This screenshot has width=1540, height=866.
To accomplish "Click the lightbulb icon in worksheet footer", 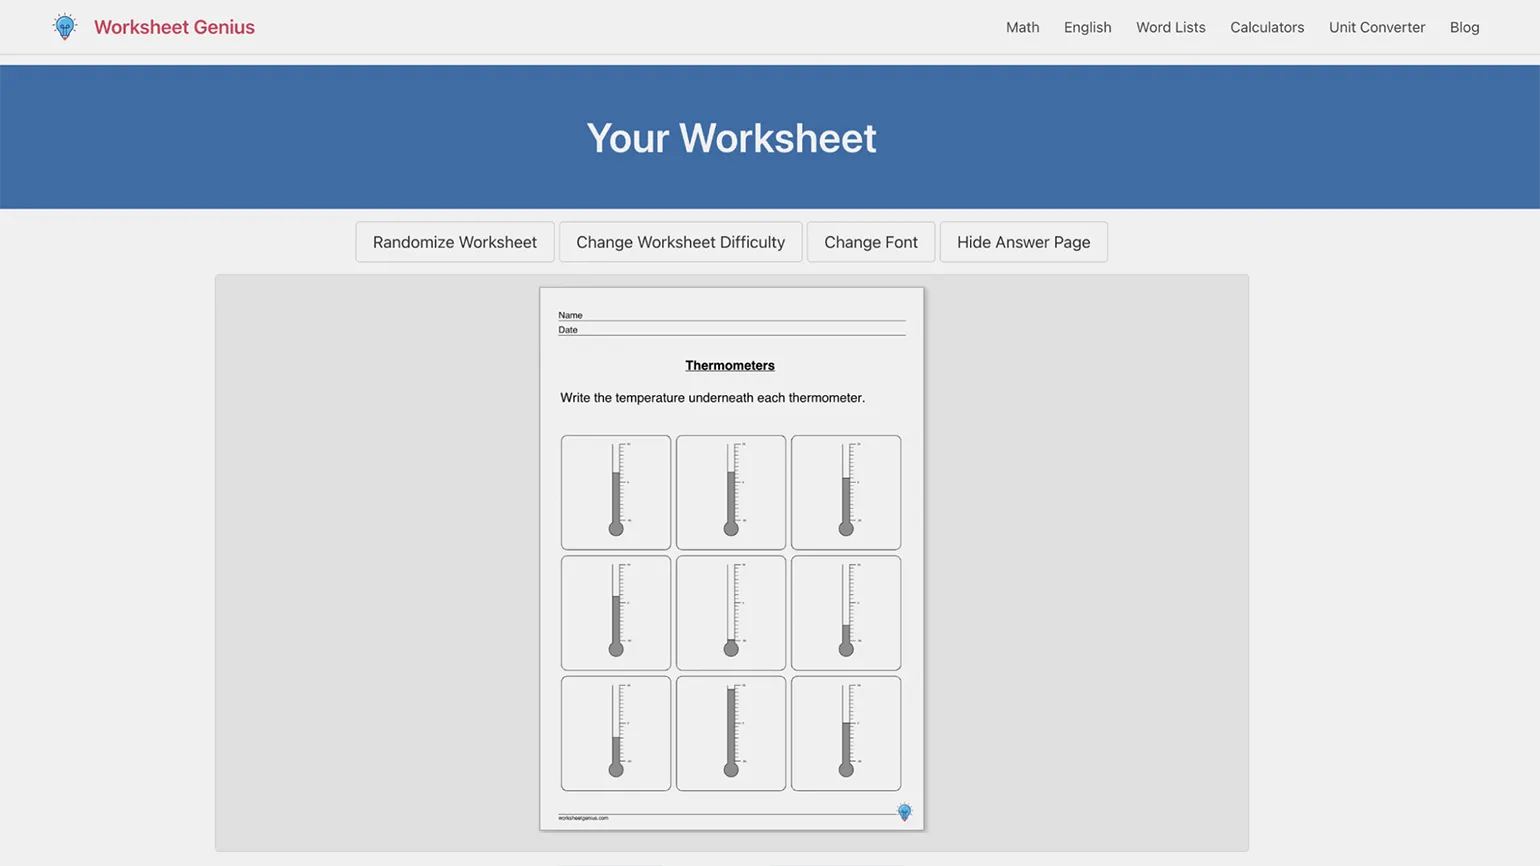I will 904,812.
